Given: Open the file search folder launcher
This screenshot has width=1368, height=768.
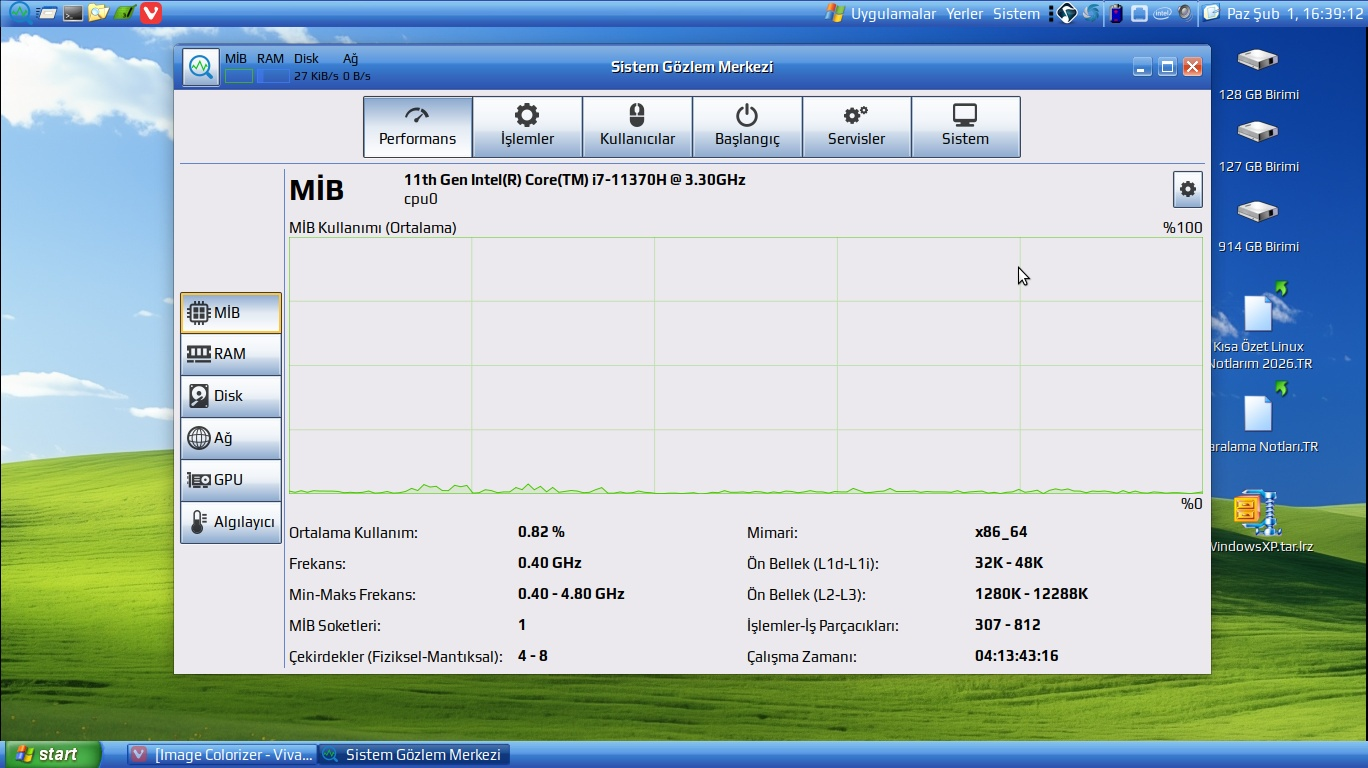Looking at the screenshot, I should [98, 13].
